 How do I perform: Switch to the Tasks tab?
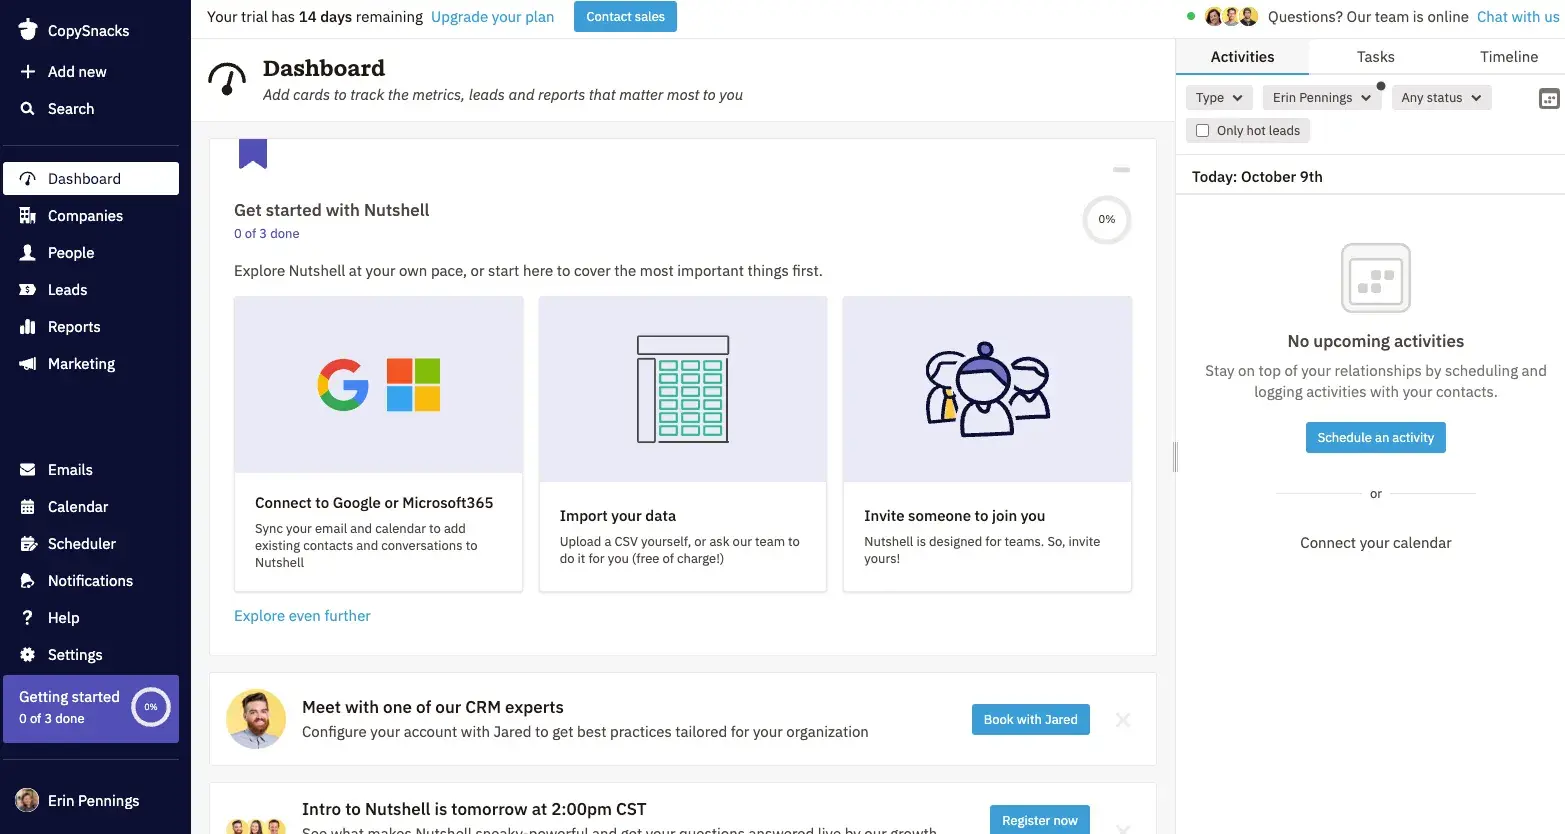coord(1375,57)
